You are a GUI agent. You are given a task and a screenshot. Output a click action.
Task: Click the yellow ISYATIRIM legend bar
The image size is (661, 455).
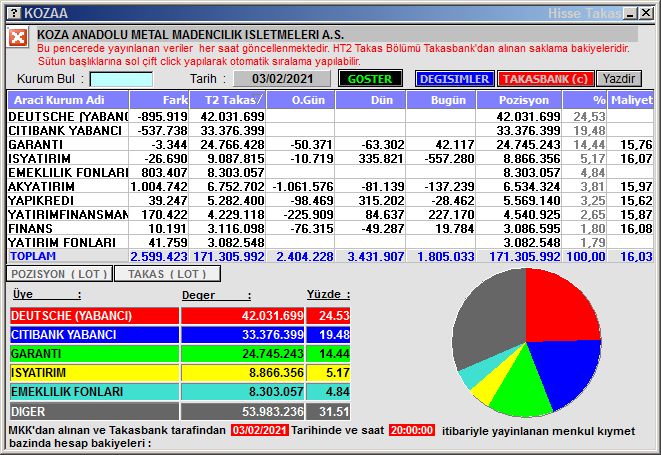coord(94,372)
